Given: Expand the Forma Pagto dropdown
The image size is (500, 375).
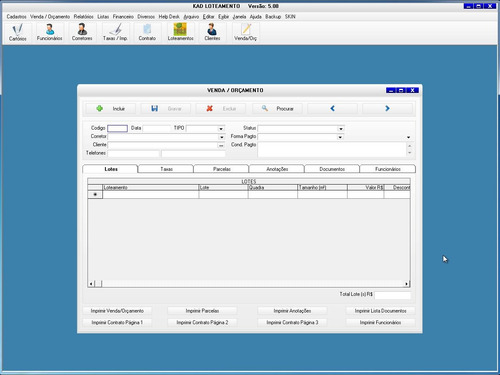Looking at the screenshot, I should [340, 137].
